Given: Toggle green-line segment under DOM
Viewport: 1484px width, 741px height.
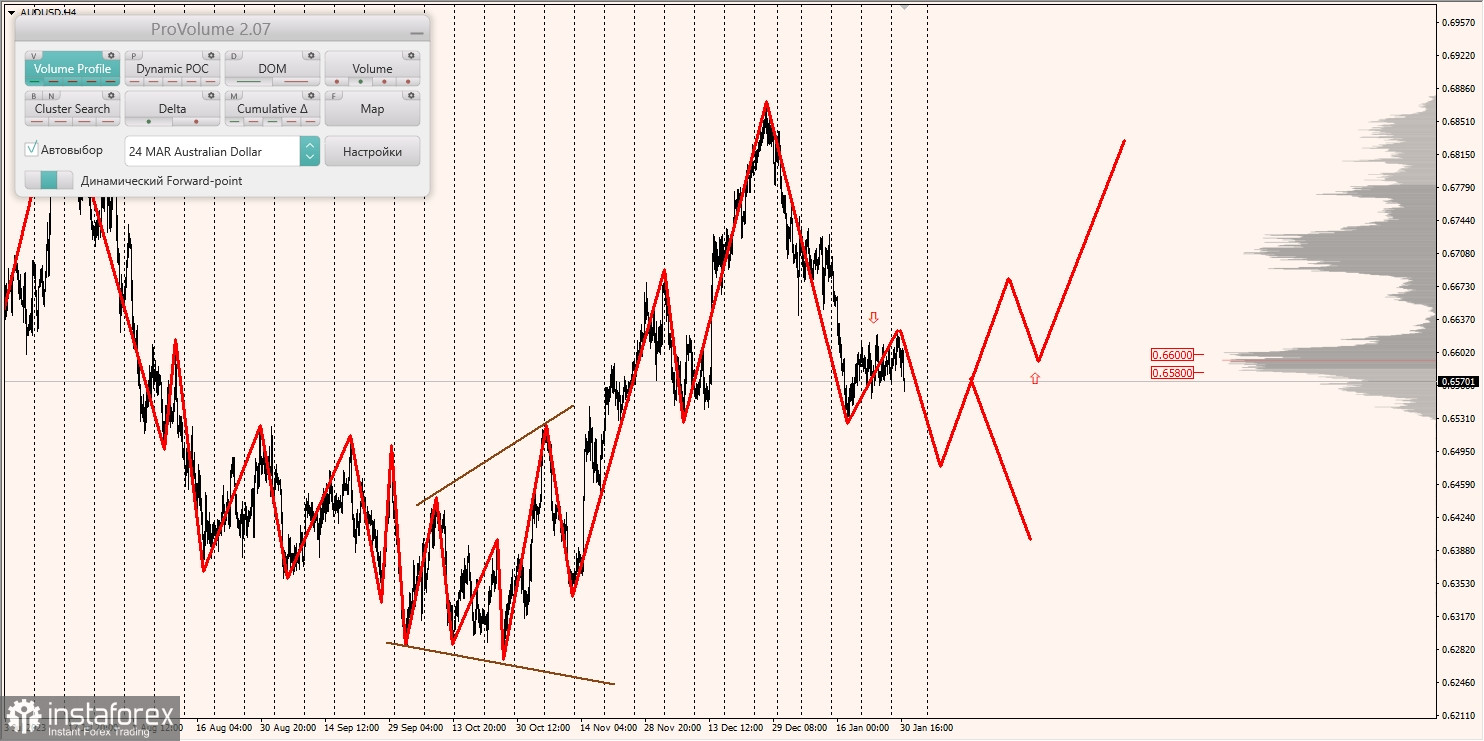Looking at the screenshot, I should (x=248, y=81).
